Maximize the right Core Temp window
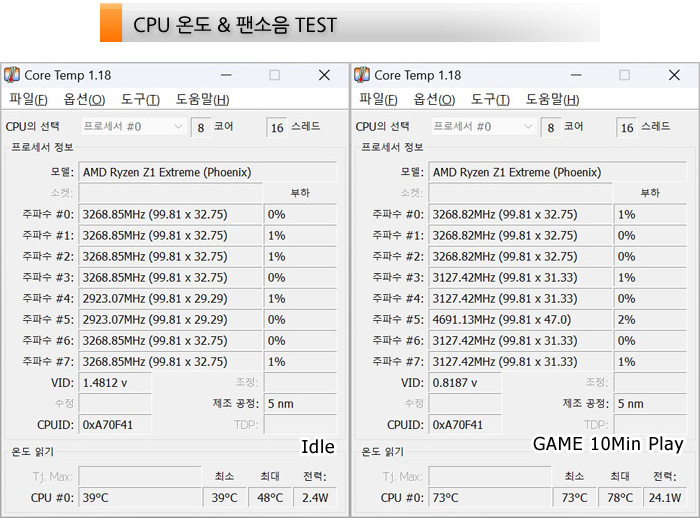Screen dimensions: 700x522 pyautogui.click(x=625, y=75)
